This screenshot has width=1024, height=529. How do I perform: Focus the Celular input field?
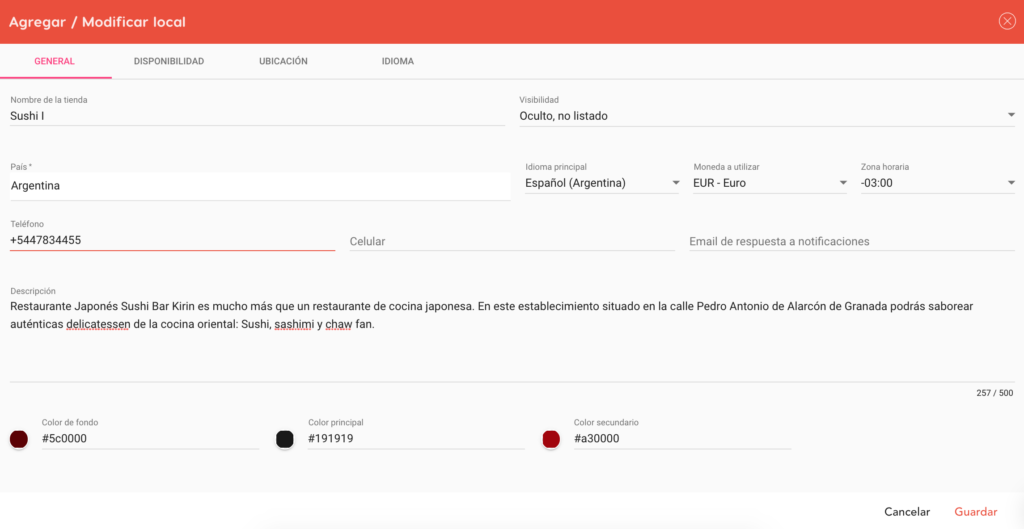click(512, 242)
